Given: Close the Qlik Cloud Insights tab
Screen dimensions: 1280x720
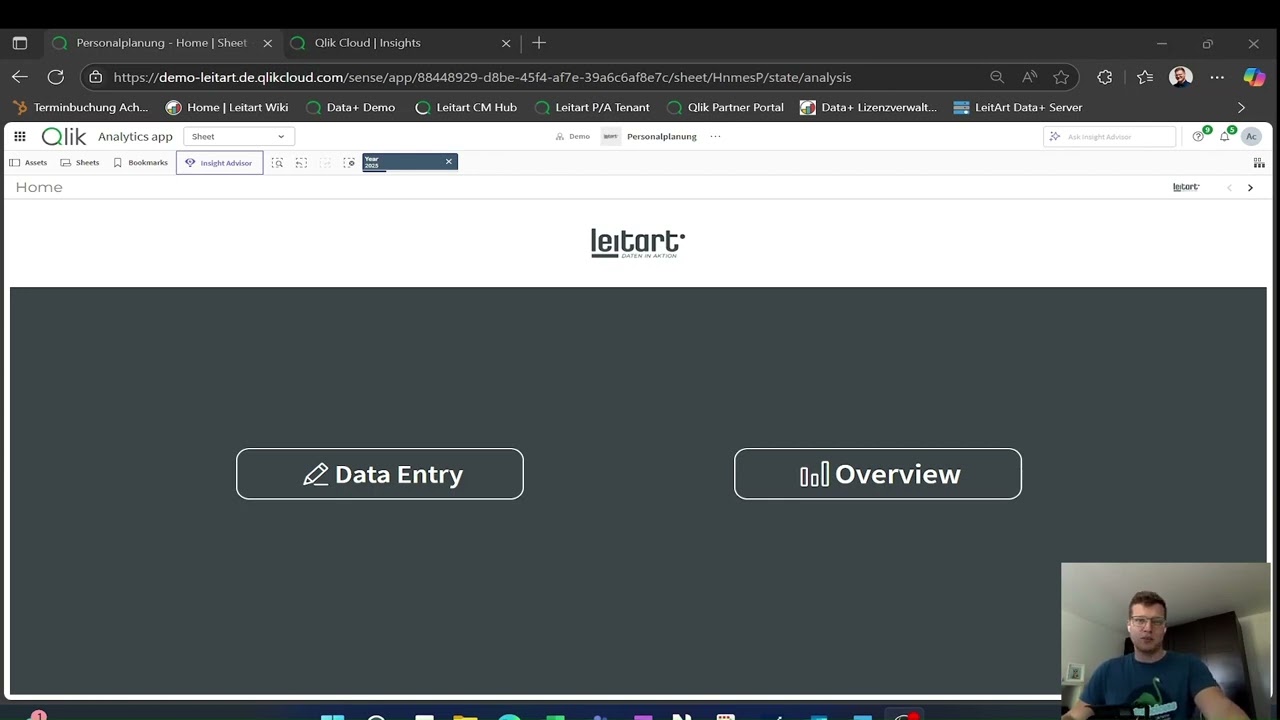Looking at the screenshot, I should [506, 43].
